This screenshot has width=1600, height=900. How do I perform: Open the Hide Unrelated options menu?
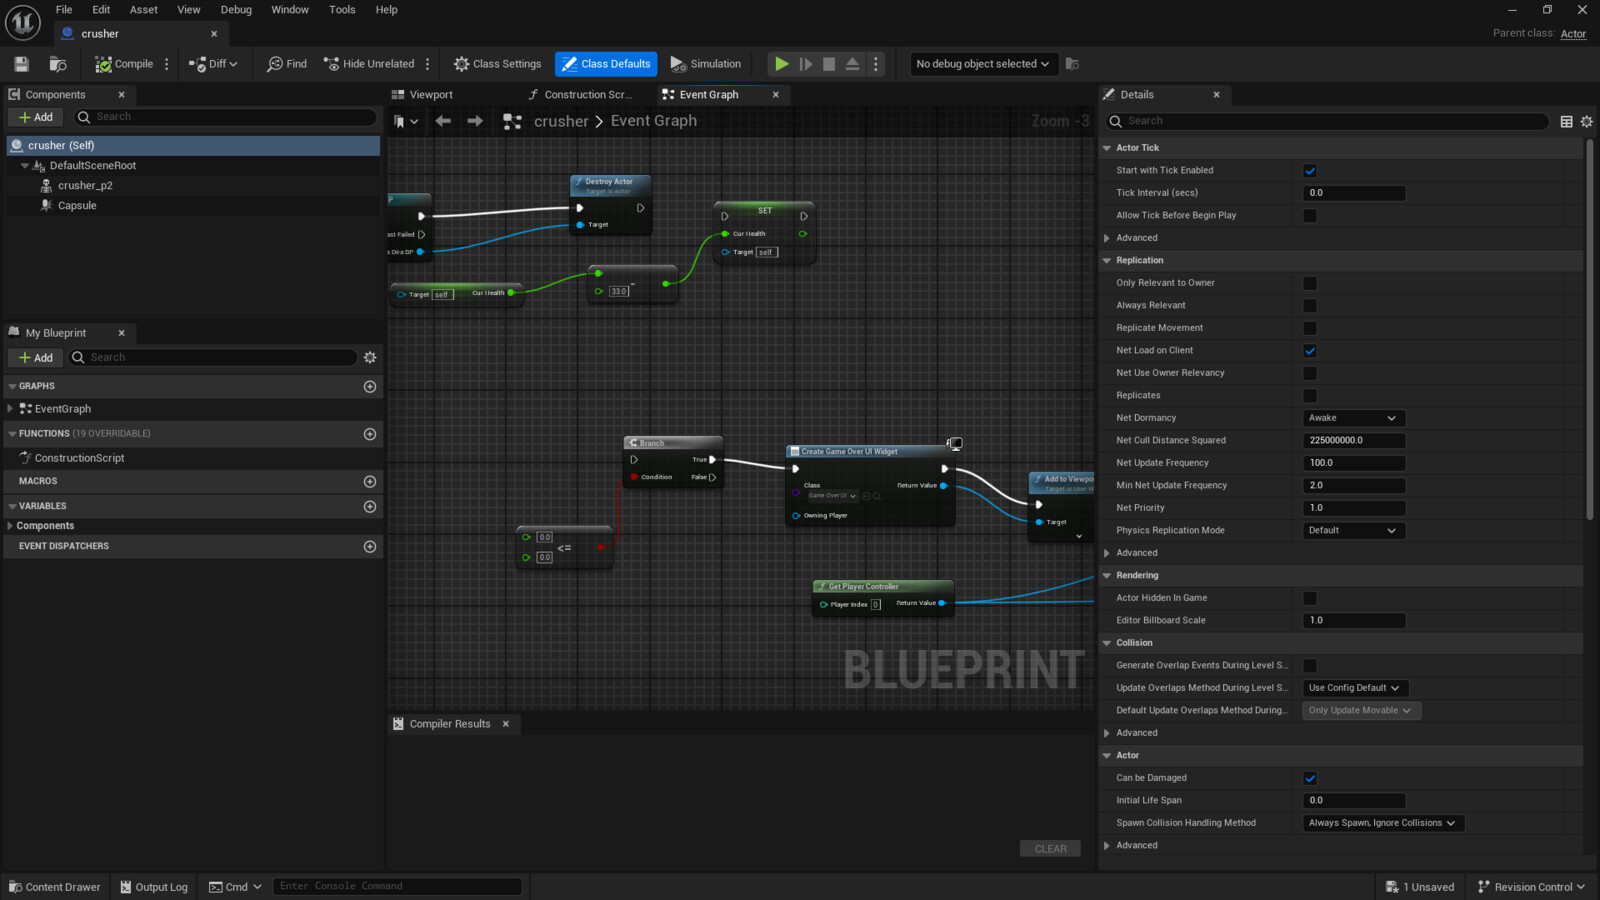tap(428, 64)
